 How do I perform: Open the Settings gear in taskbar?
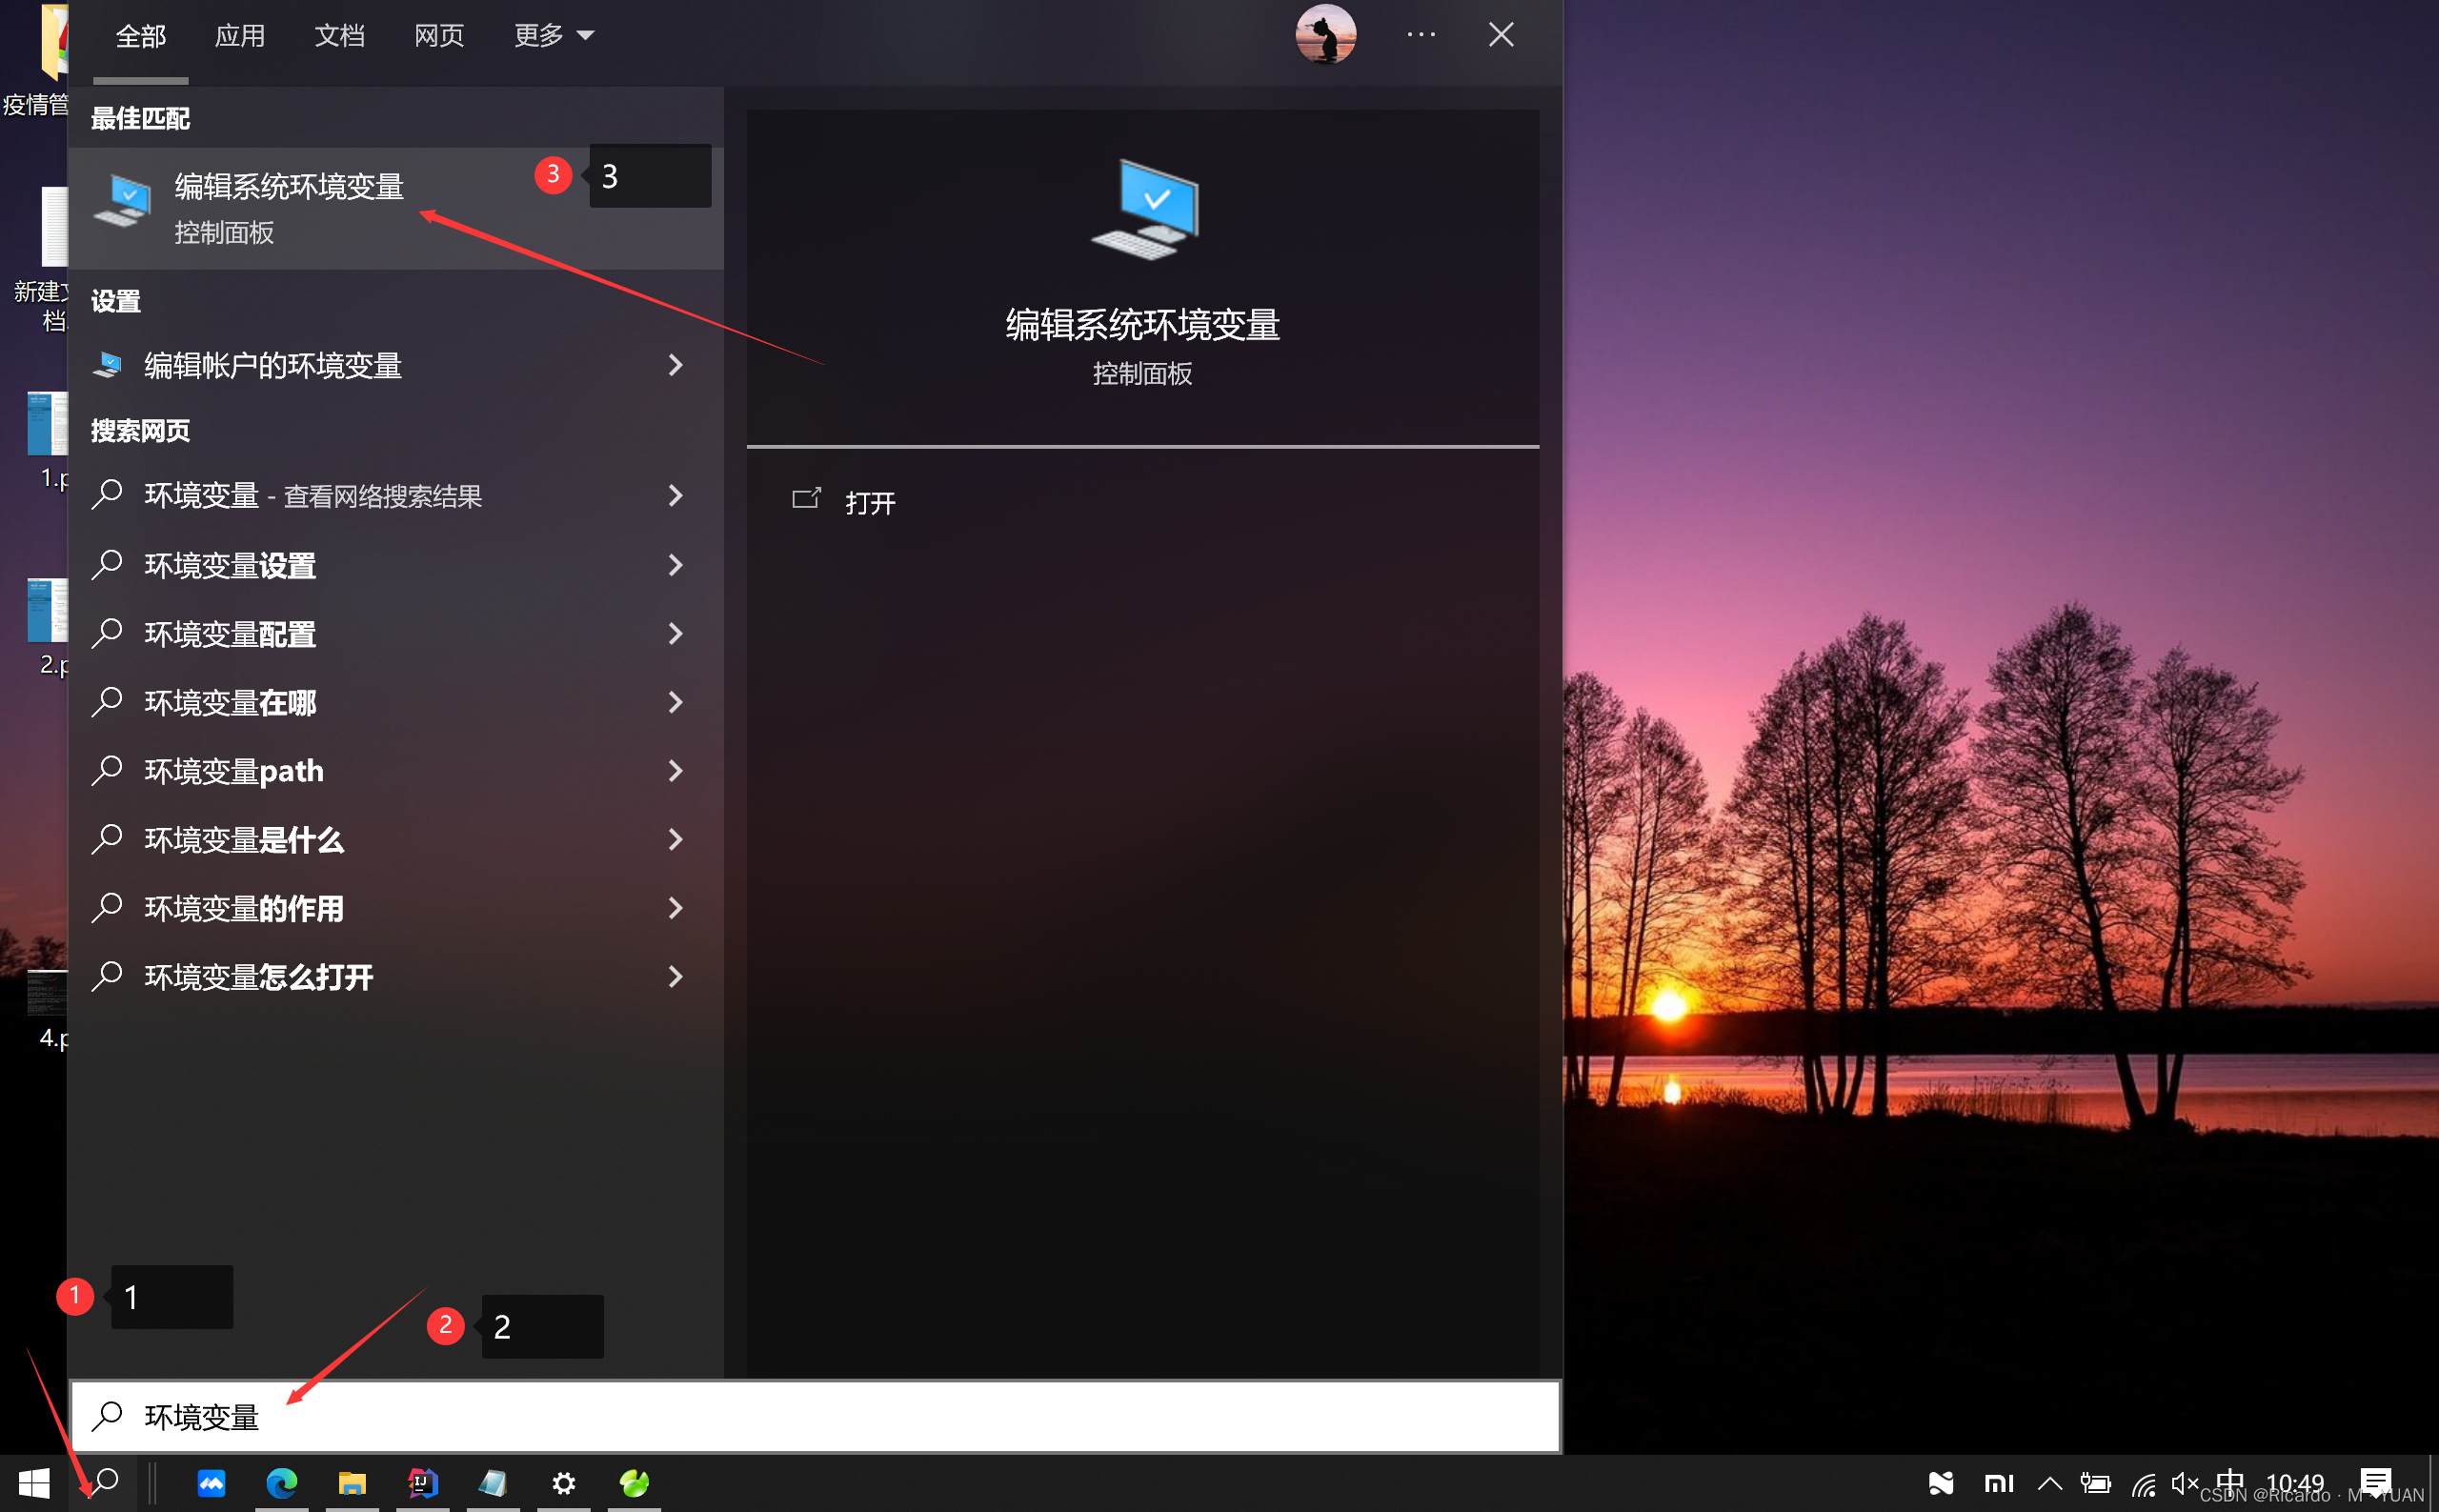click(x=564, y=1483)
